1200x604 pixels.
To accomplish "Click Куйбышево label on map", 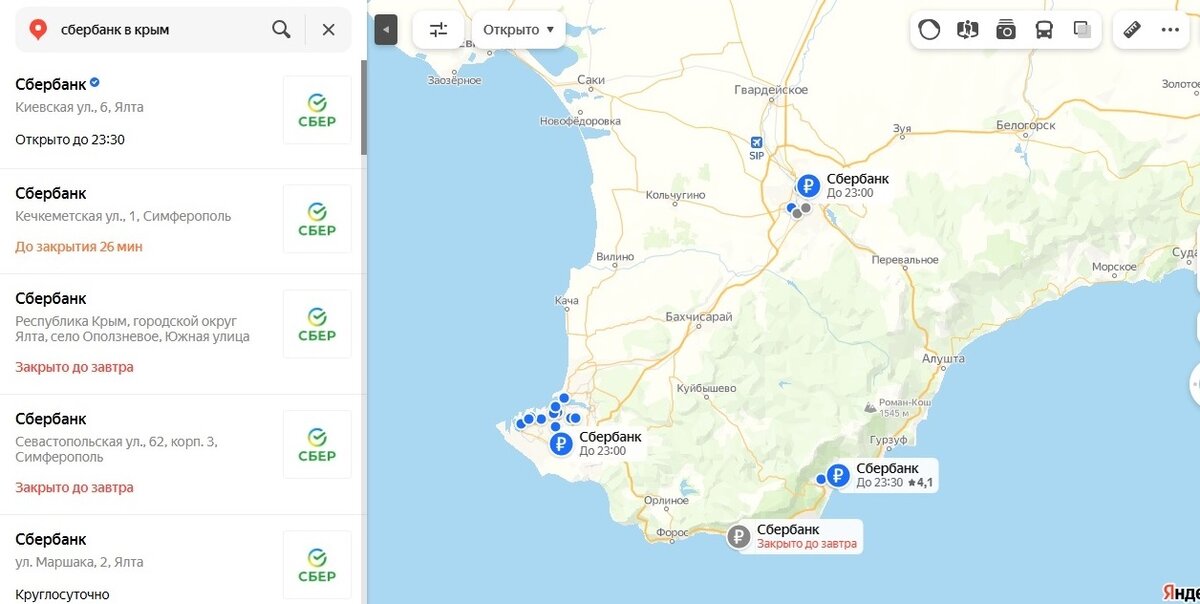I will [x=706, y=388].
